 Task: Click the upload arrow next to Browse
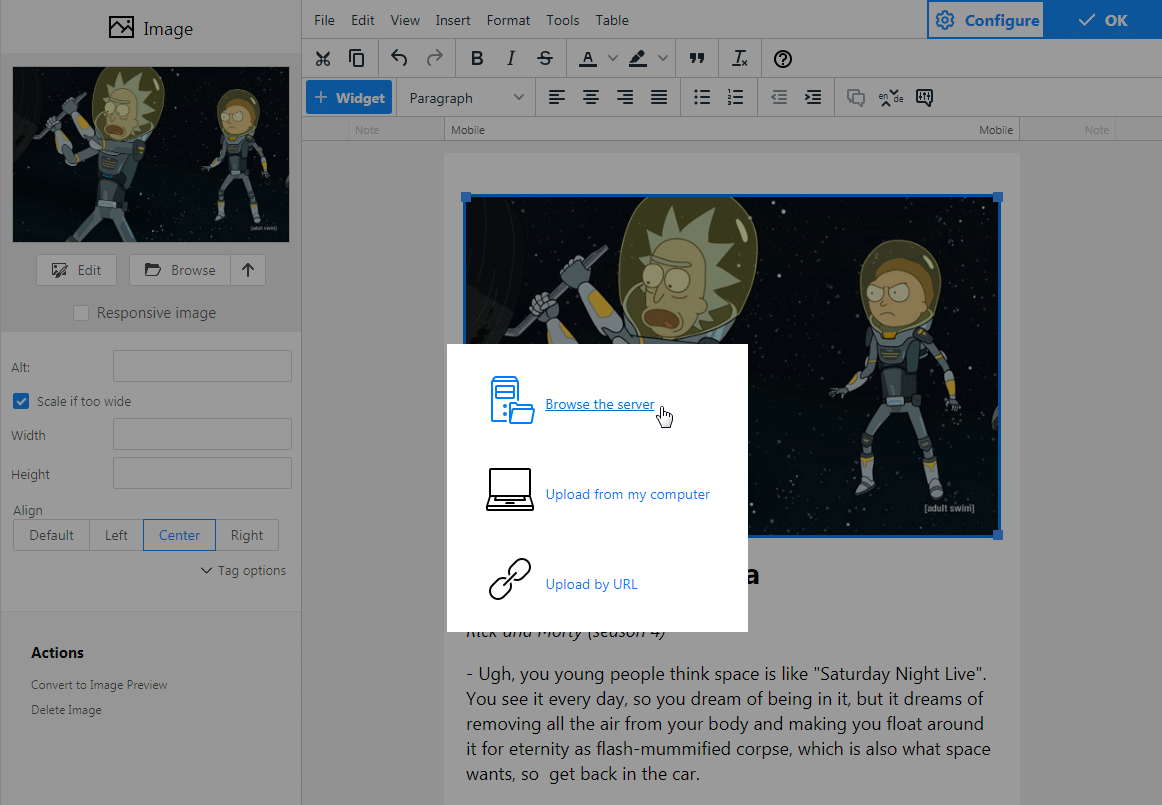click(x=248, y=270)
